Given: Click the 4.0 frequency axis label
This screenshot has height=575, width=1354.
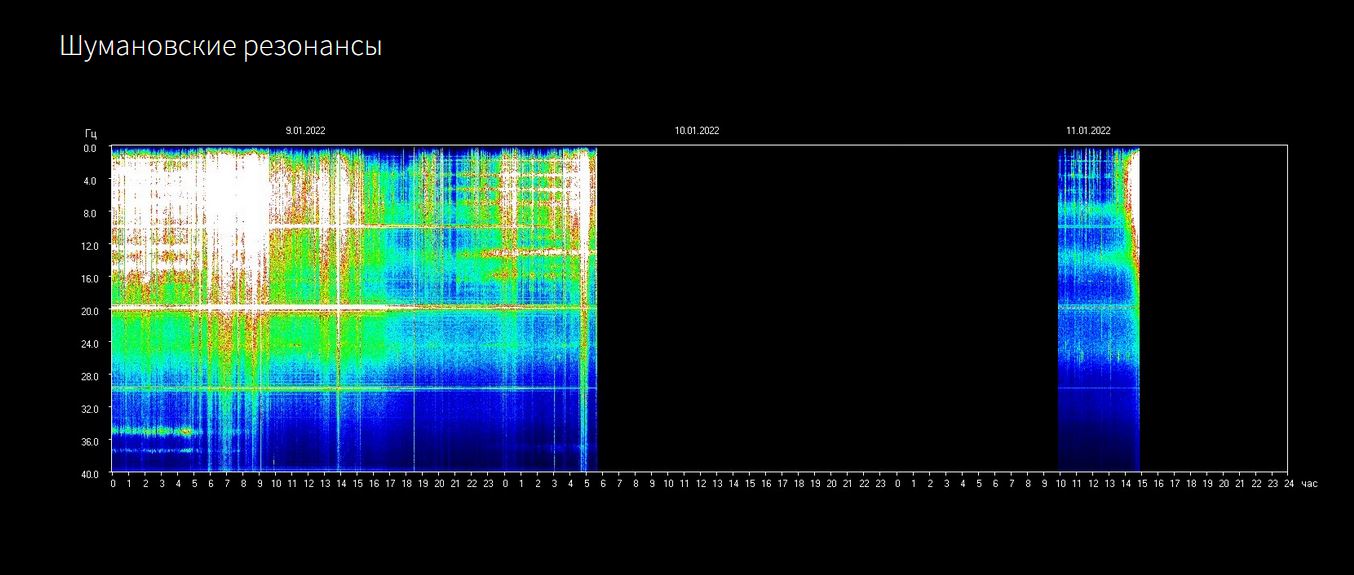Looking at the screenshot, I should 90,181.
